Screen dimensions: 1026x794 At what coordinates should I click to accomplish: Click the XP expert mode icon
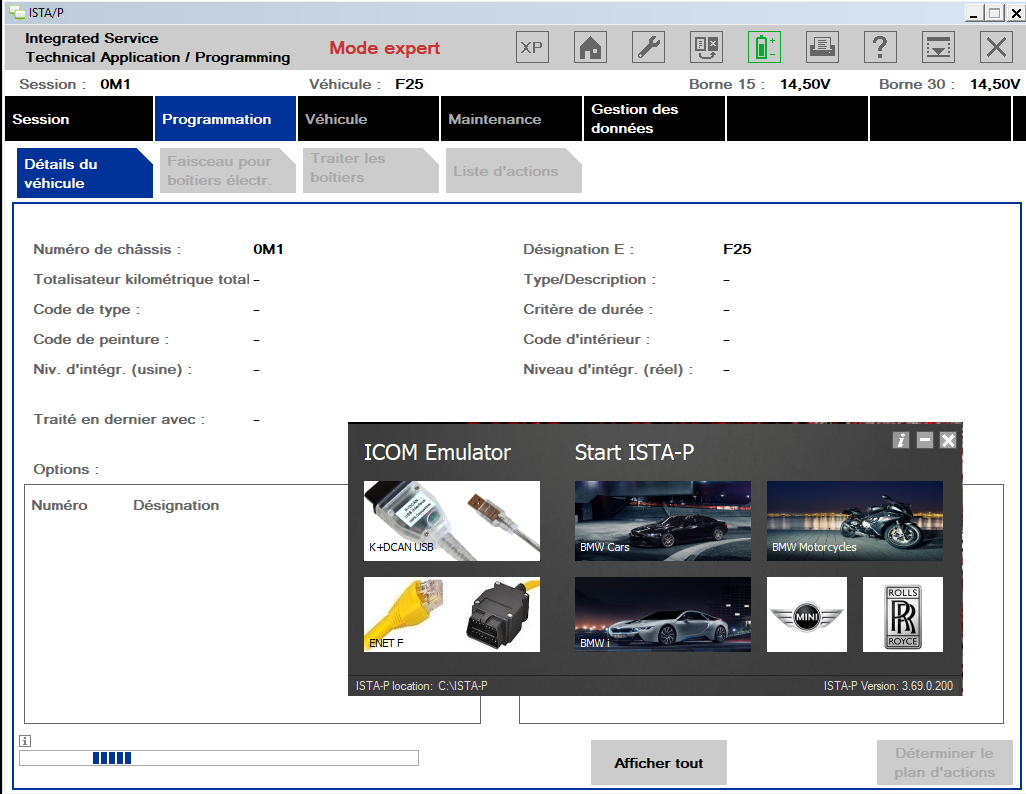pyautogui.click(x=533, y=48)
